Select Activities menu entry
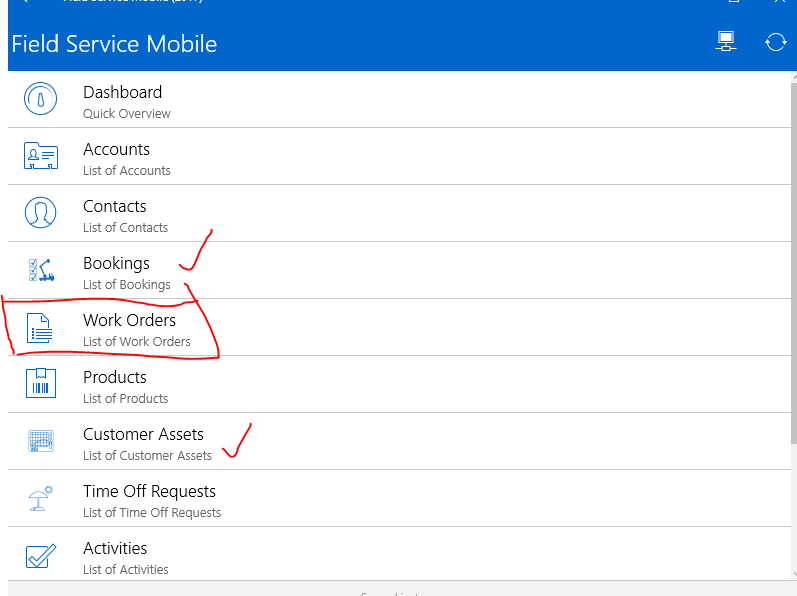 point(400,554)
